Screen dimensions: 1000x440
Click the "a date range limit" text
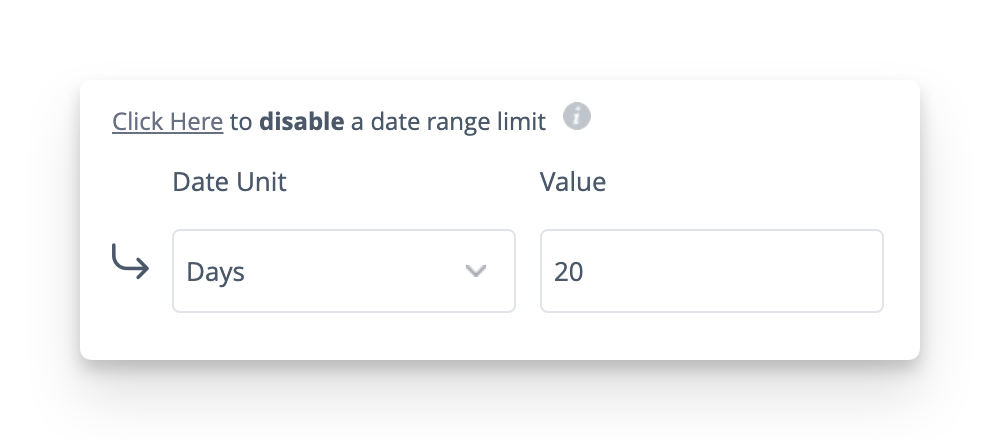click(x=448, y=122)
